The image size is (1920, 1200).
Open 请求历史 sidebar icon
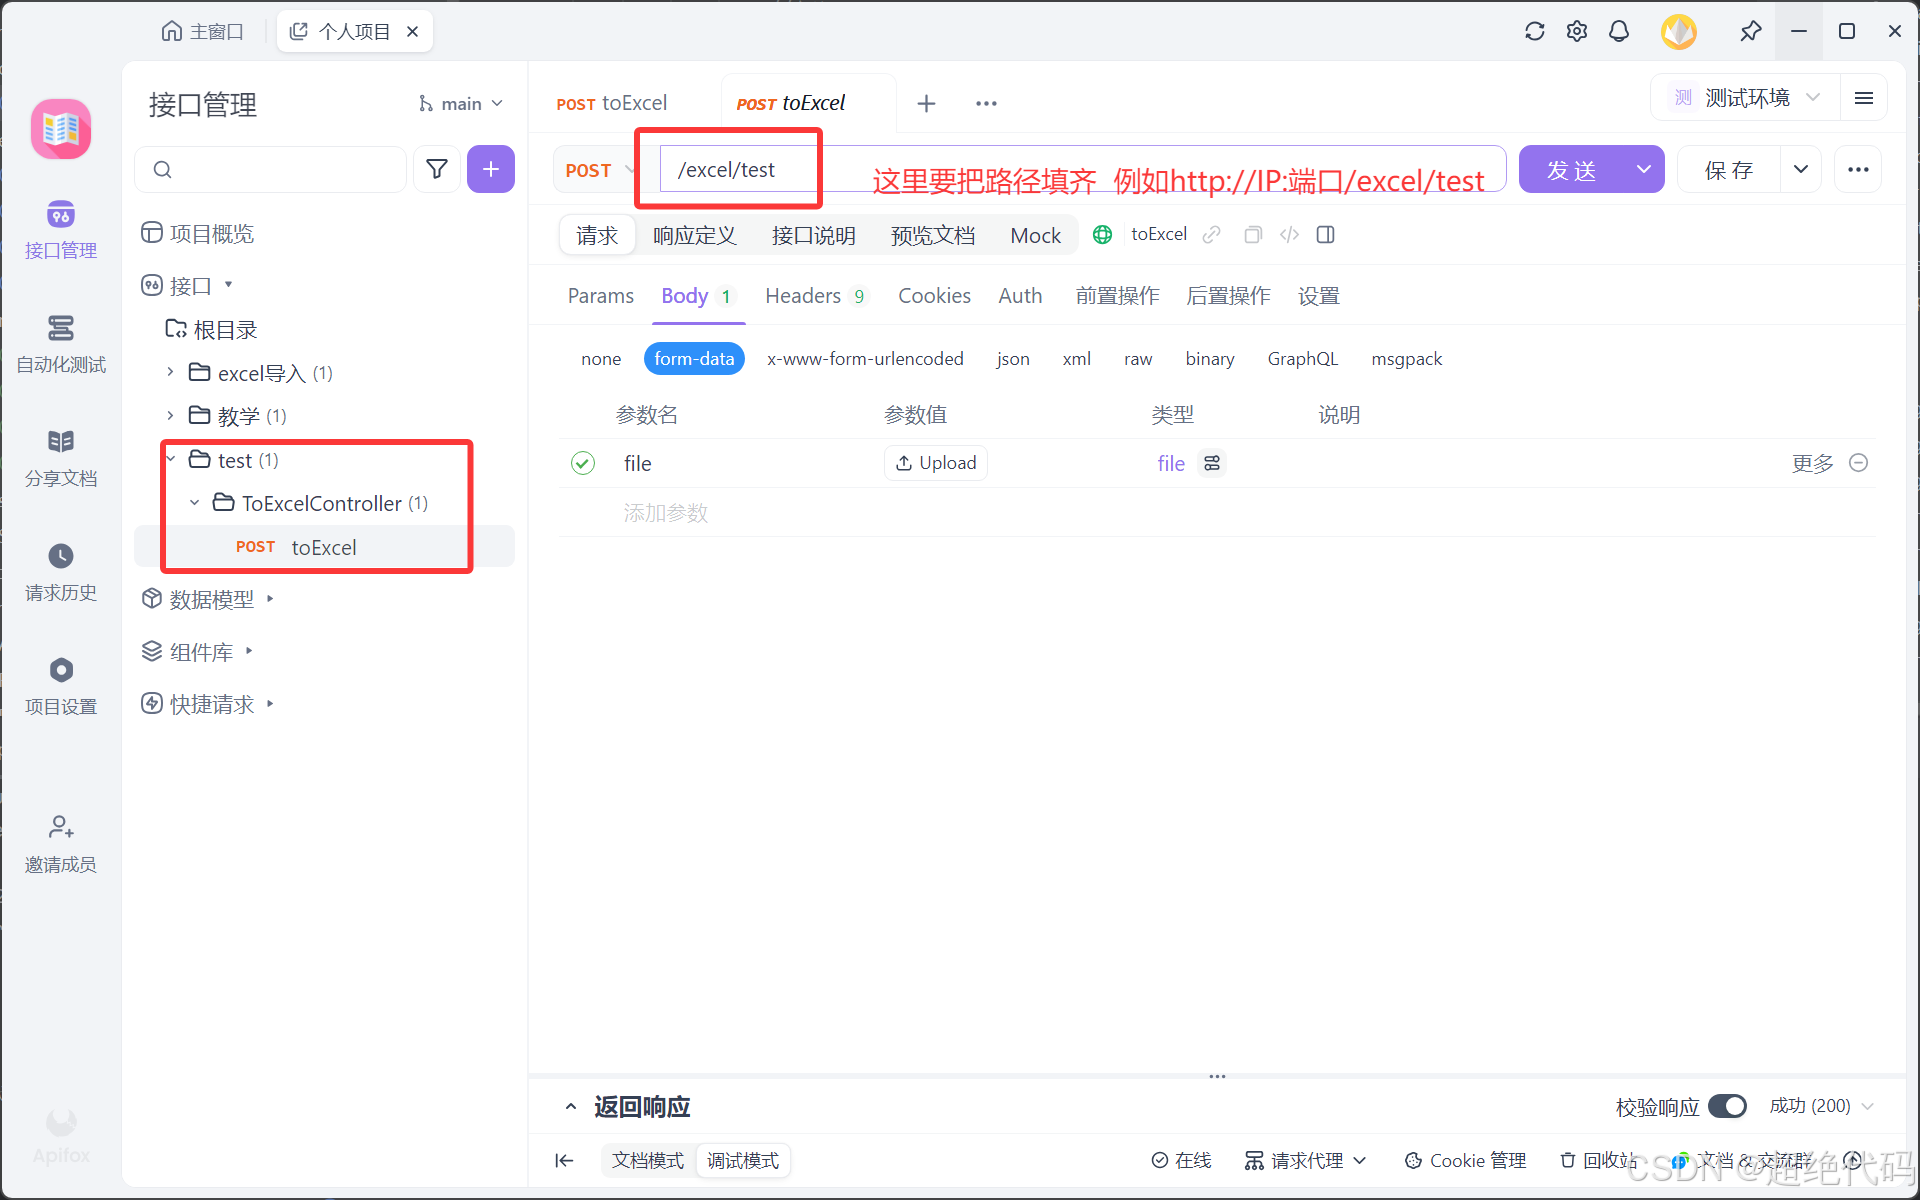click(61, 571)
